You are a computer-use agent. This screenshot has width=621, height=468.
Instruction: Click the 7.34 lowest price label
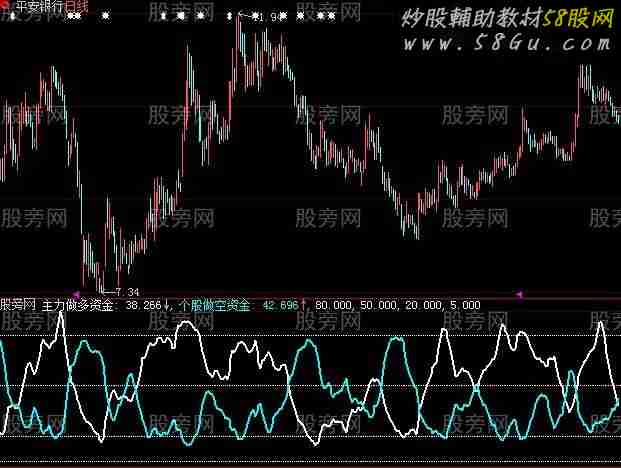pyautogui.click(x=128, y=292)
